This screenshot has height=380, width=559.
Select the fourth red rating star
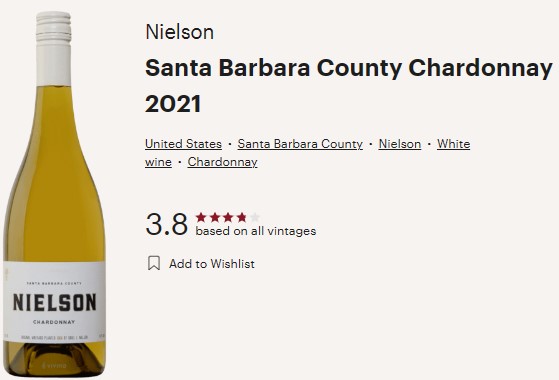tap(242, 217)
